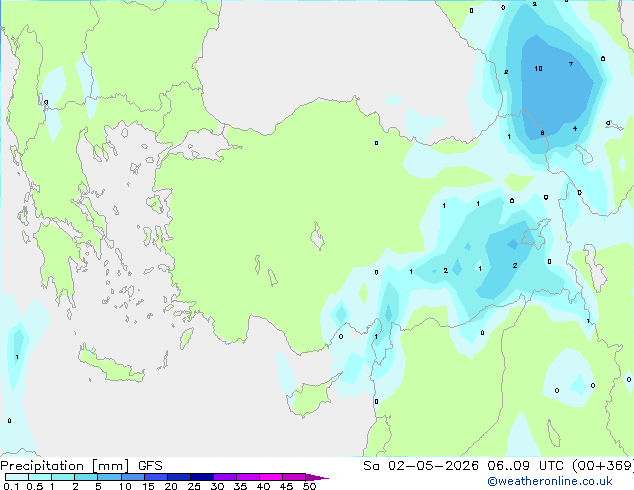Image resolution: width=634 pixels, height=490 pixels.
Task: Click the legend label '20'
Action: pos(171,486)
